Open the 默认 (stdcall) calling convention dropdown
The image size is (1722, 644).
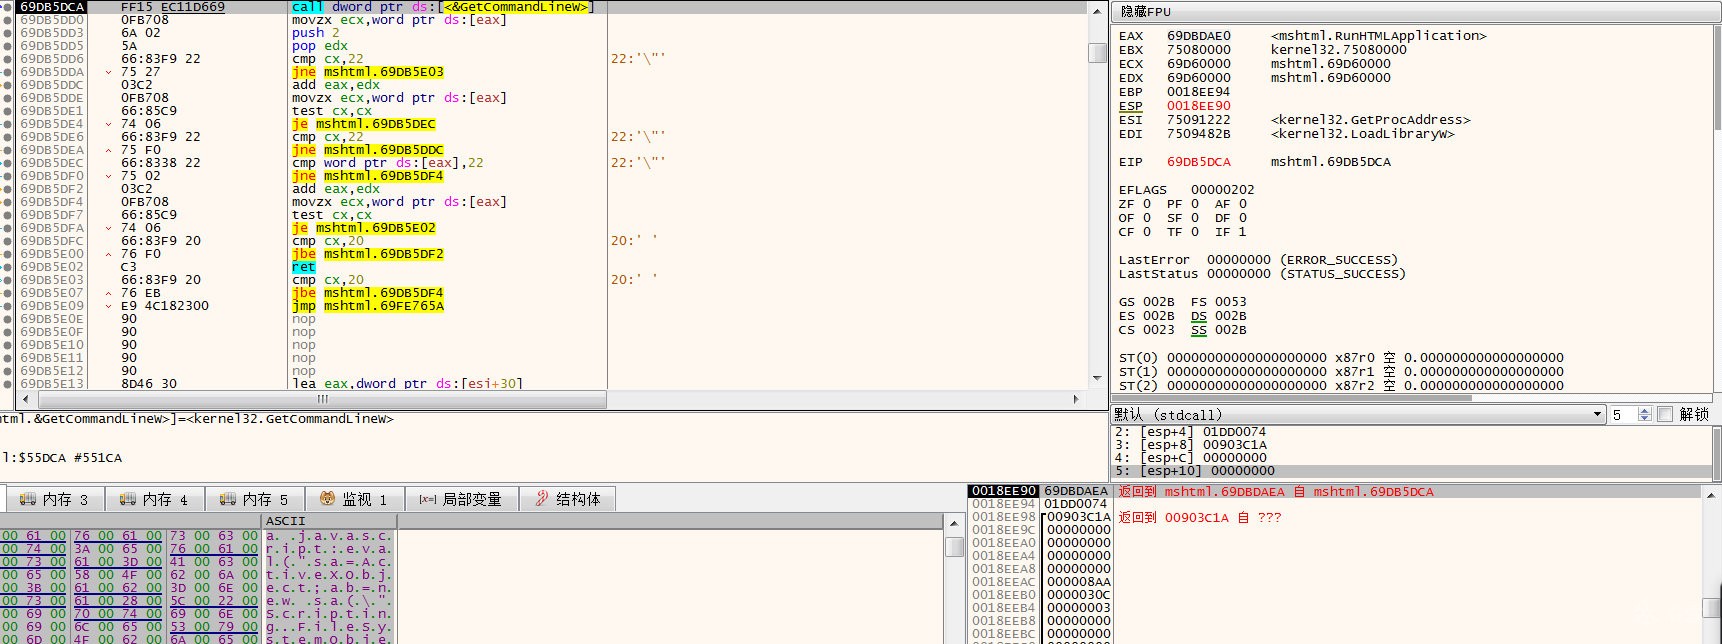tap(1358, 414)
